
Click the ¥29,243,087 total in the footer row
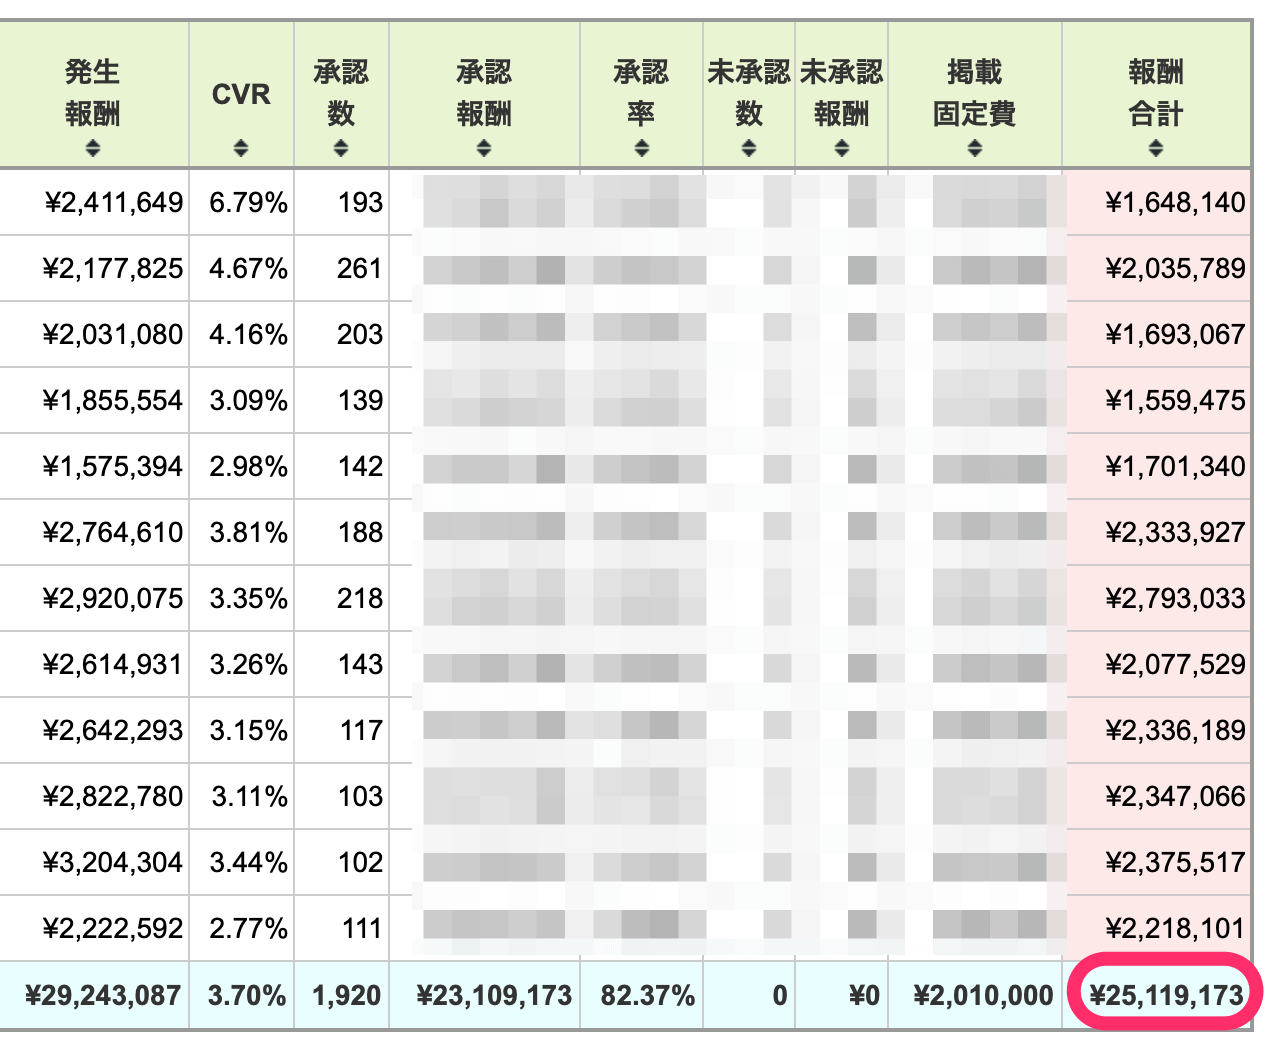(x=103, y=995)
